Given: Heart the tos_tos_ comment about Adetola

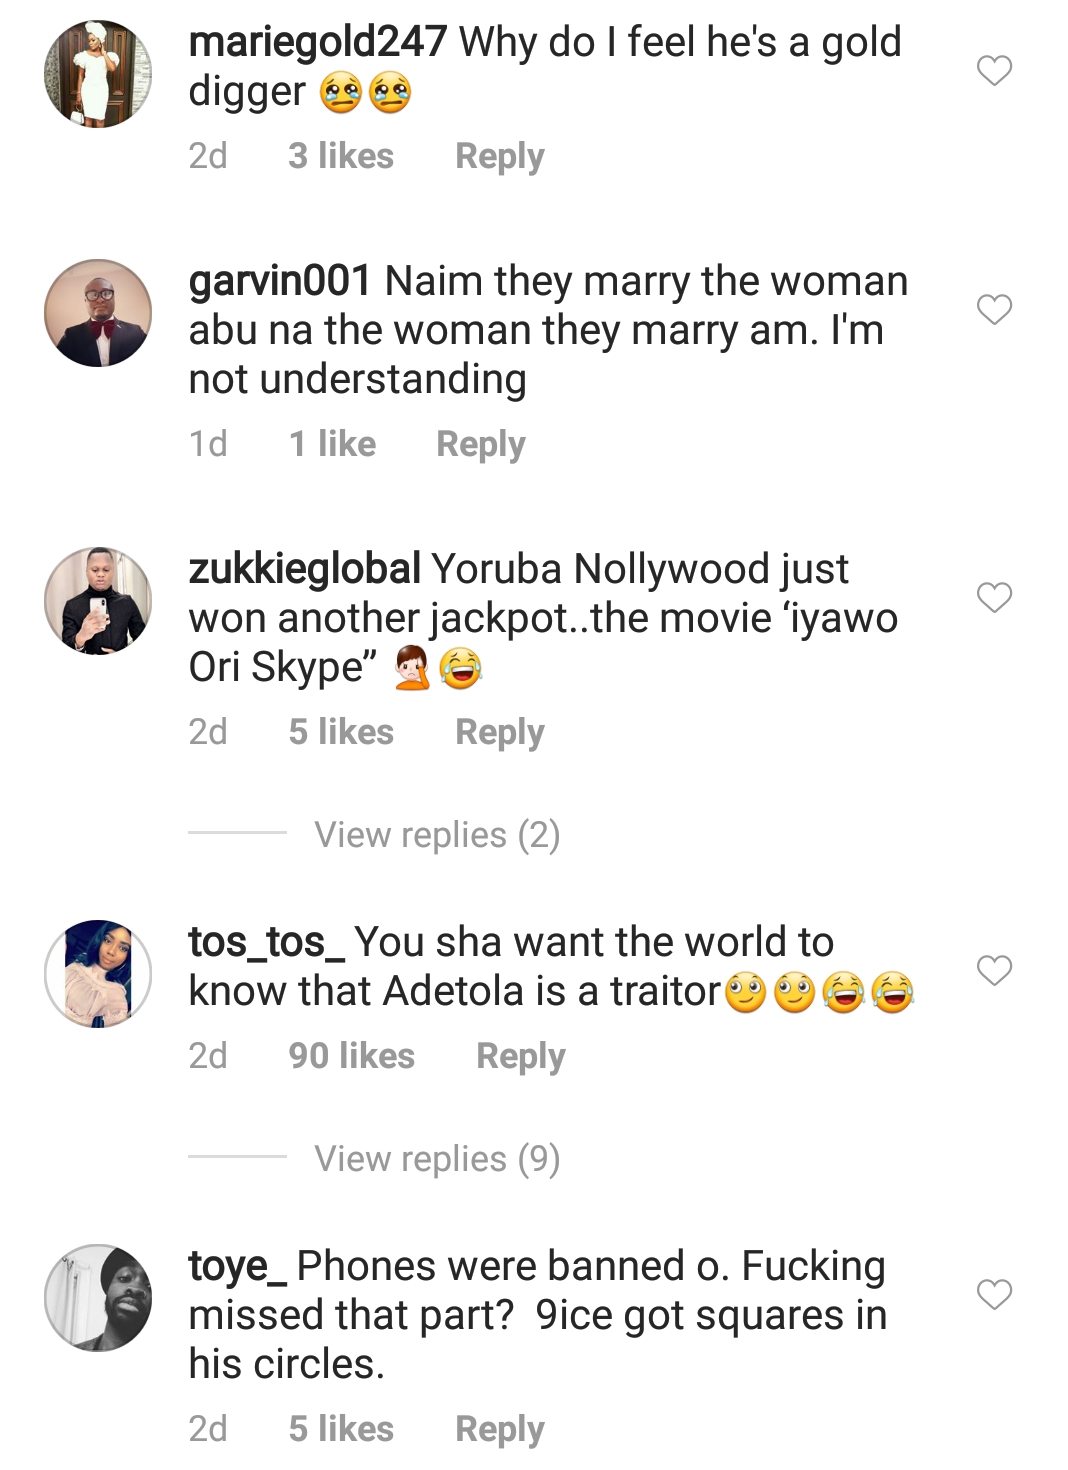Looking at the screenshot, I should point(994,970).
